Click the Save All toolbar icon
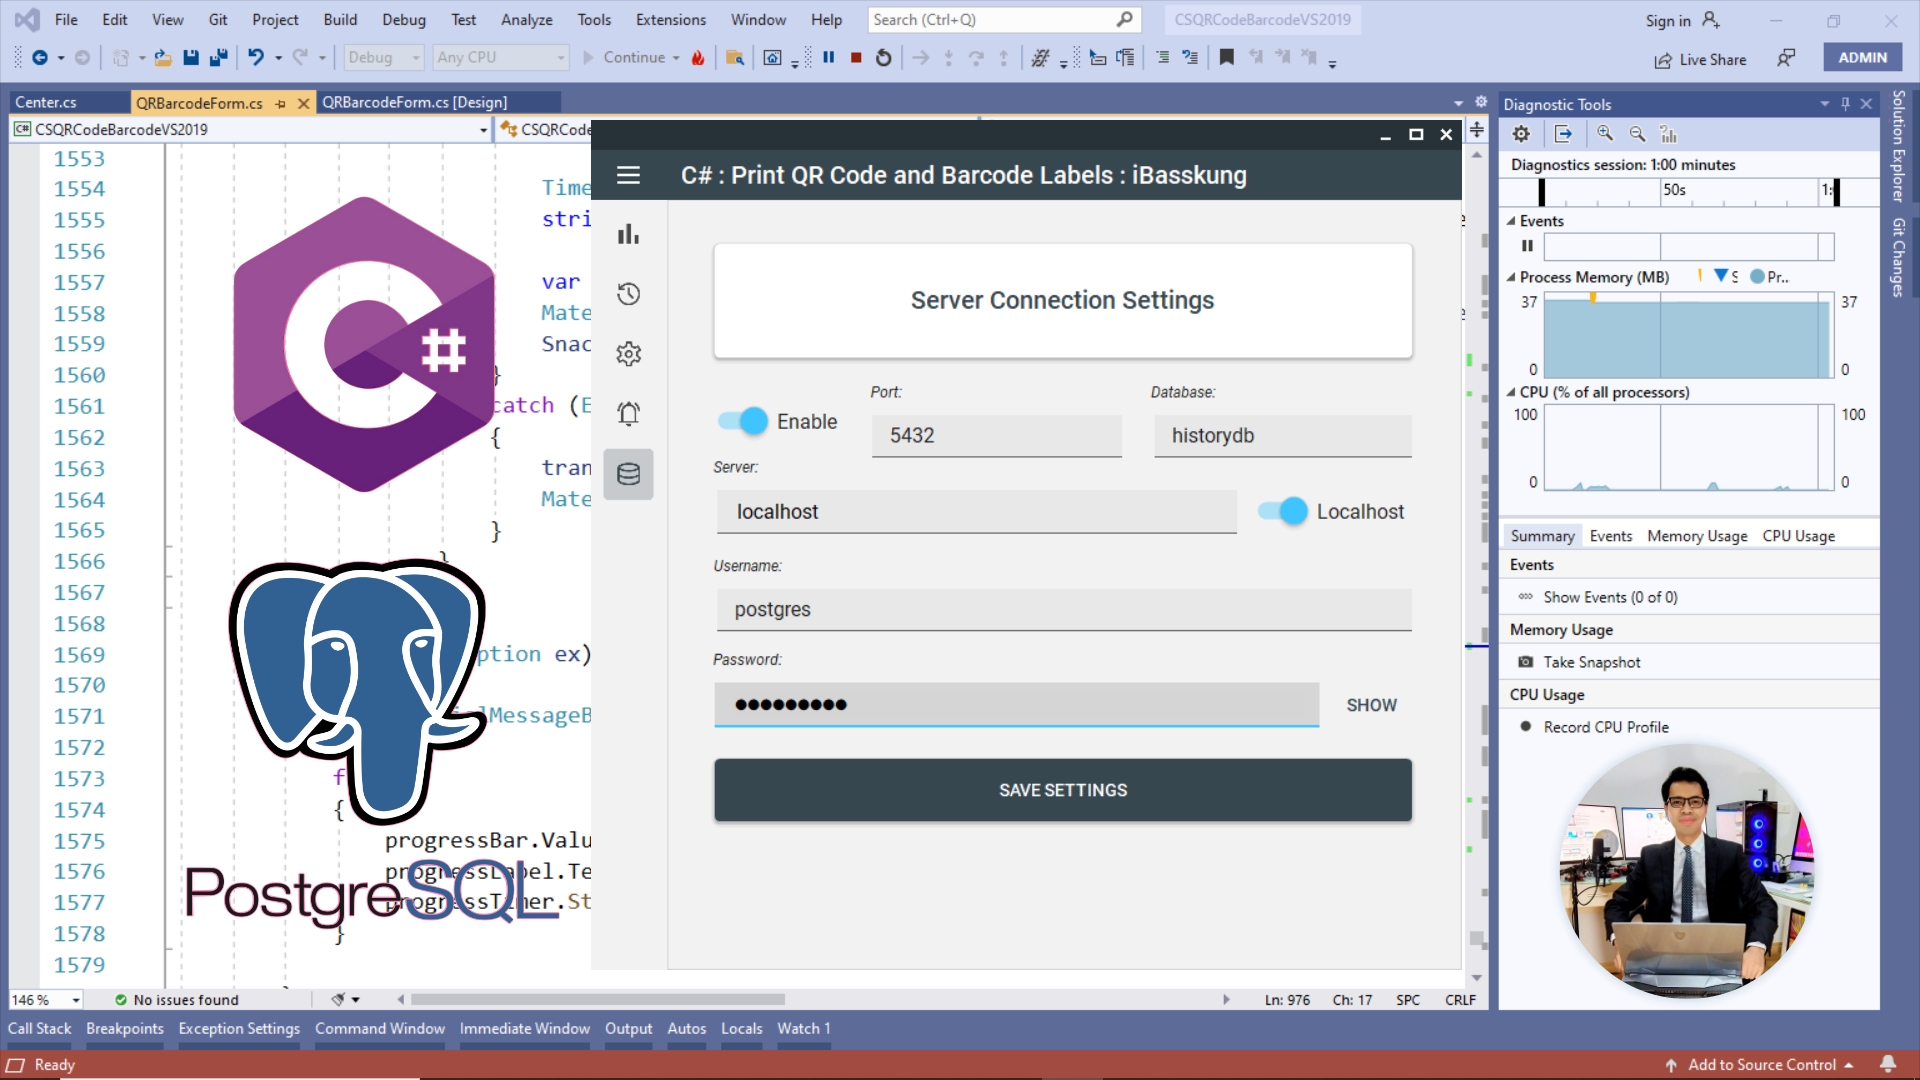1920x1080 pixels. pyautogui.click(x=218, y=58)
